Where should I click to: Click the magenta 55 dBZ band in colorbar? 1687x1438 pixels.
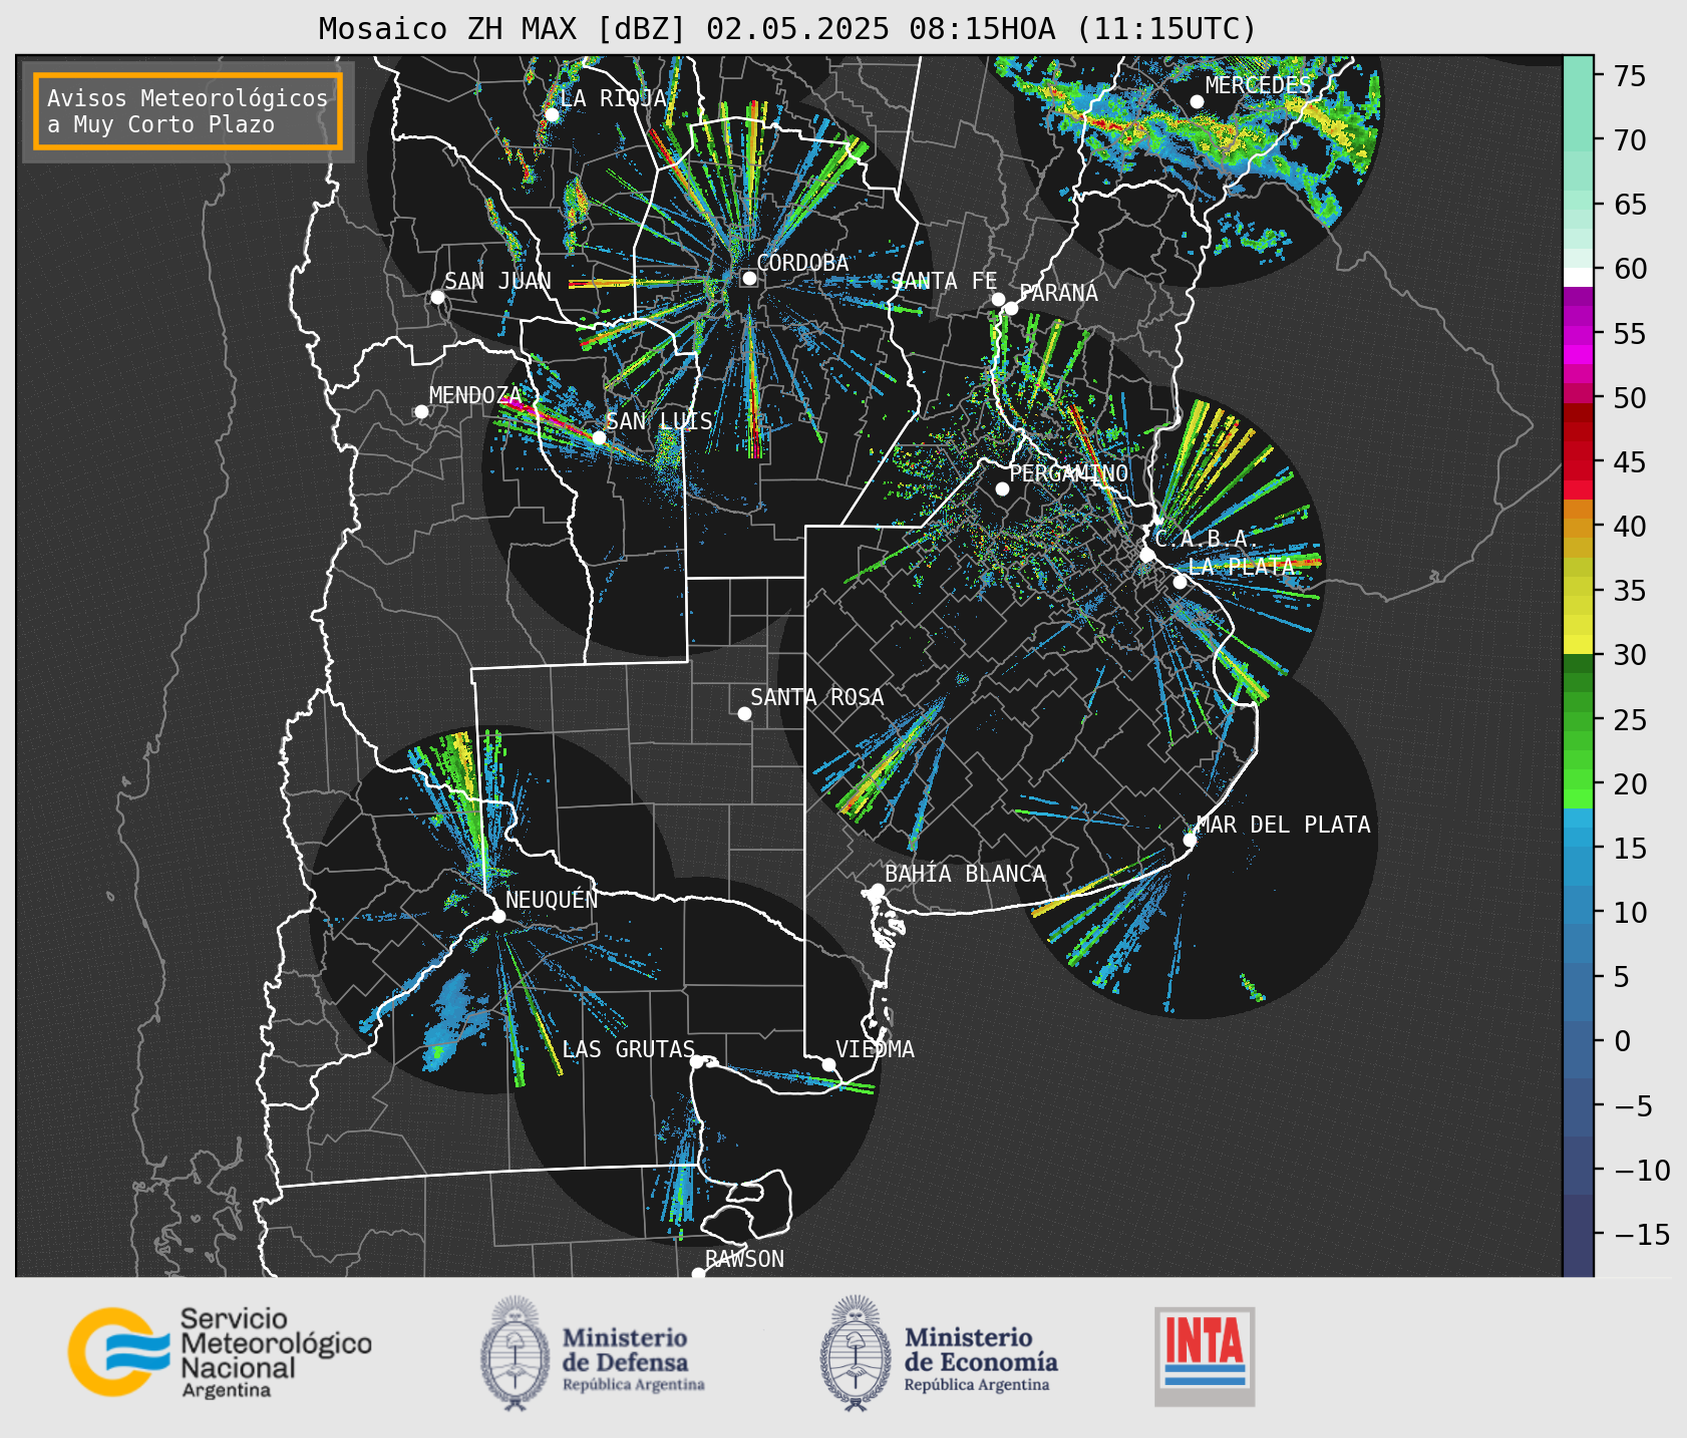click(1578, 334)
